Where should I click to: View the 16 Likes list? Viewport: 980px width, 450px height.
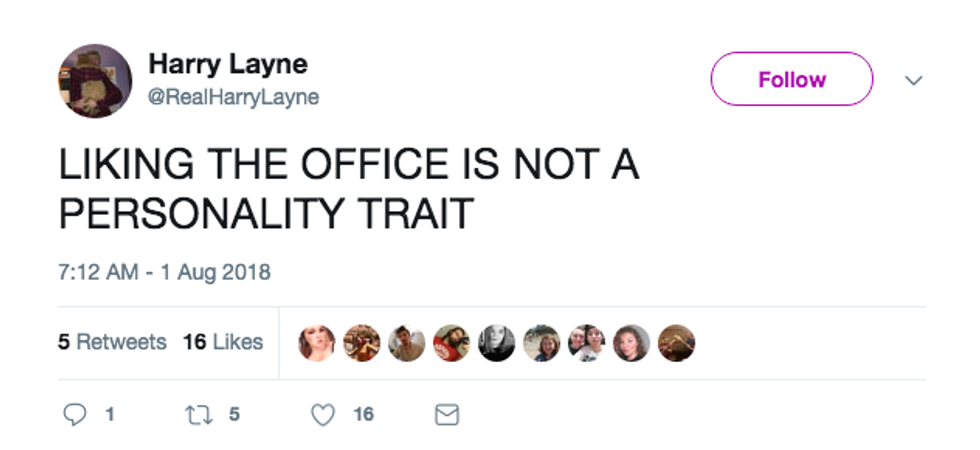point(223,342)
